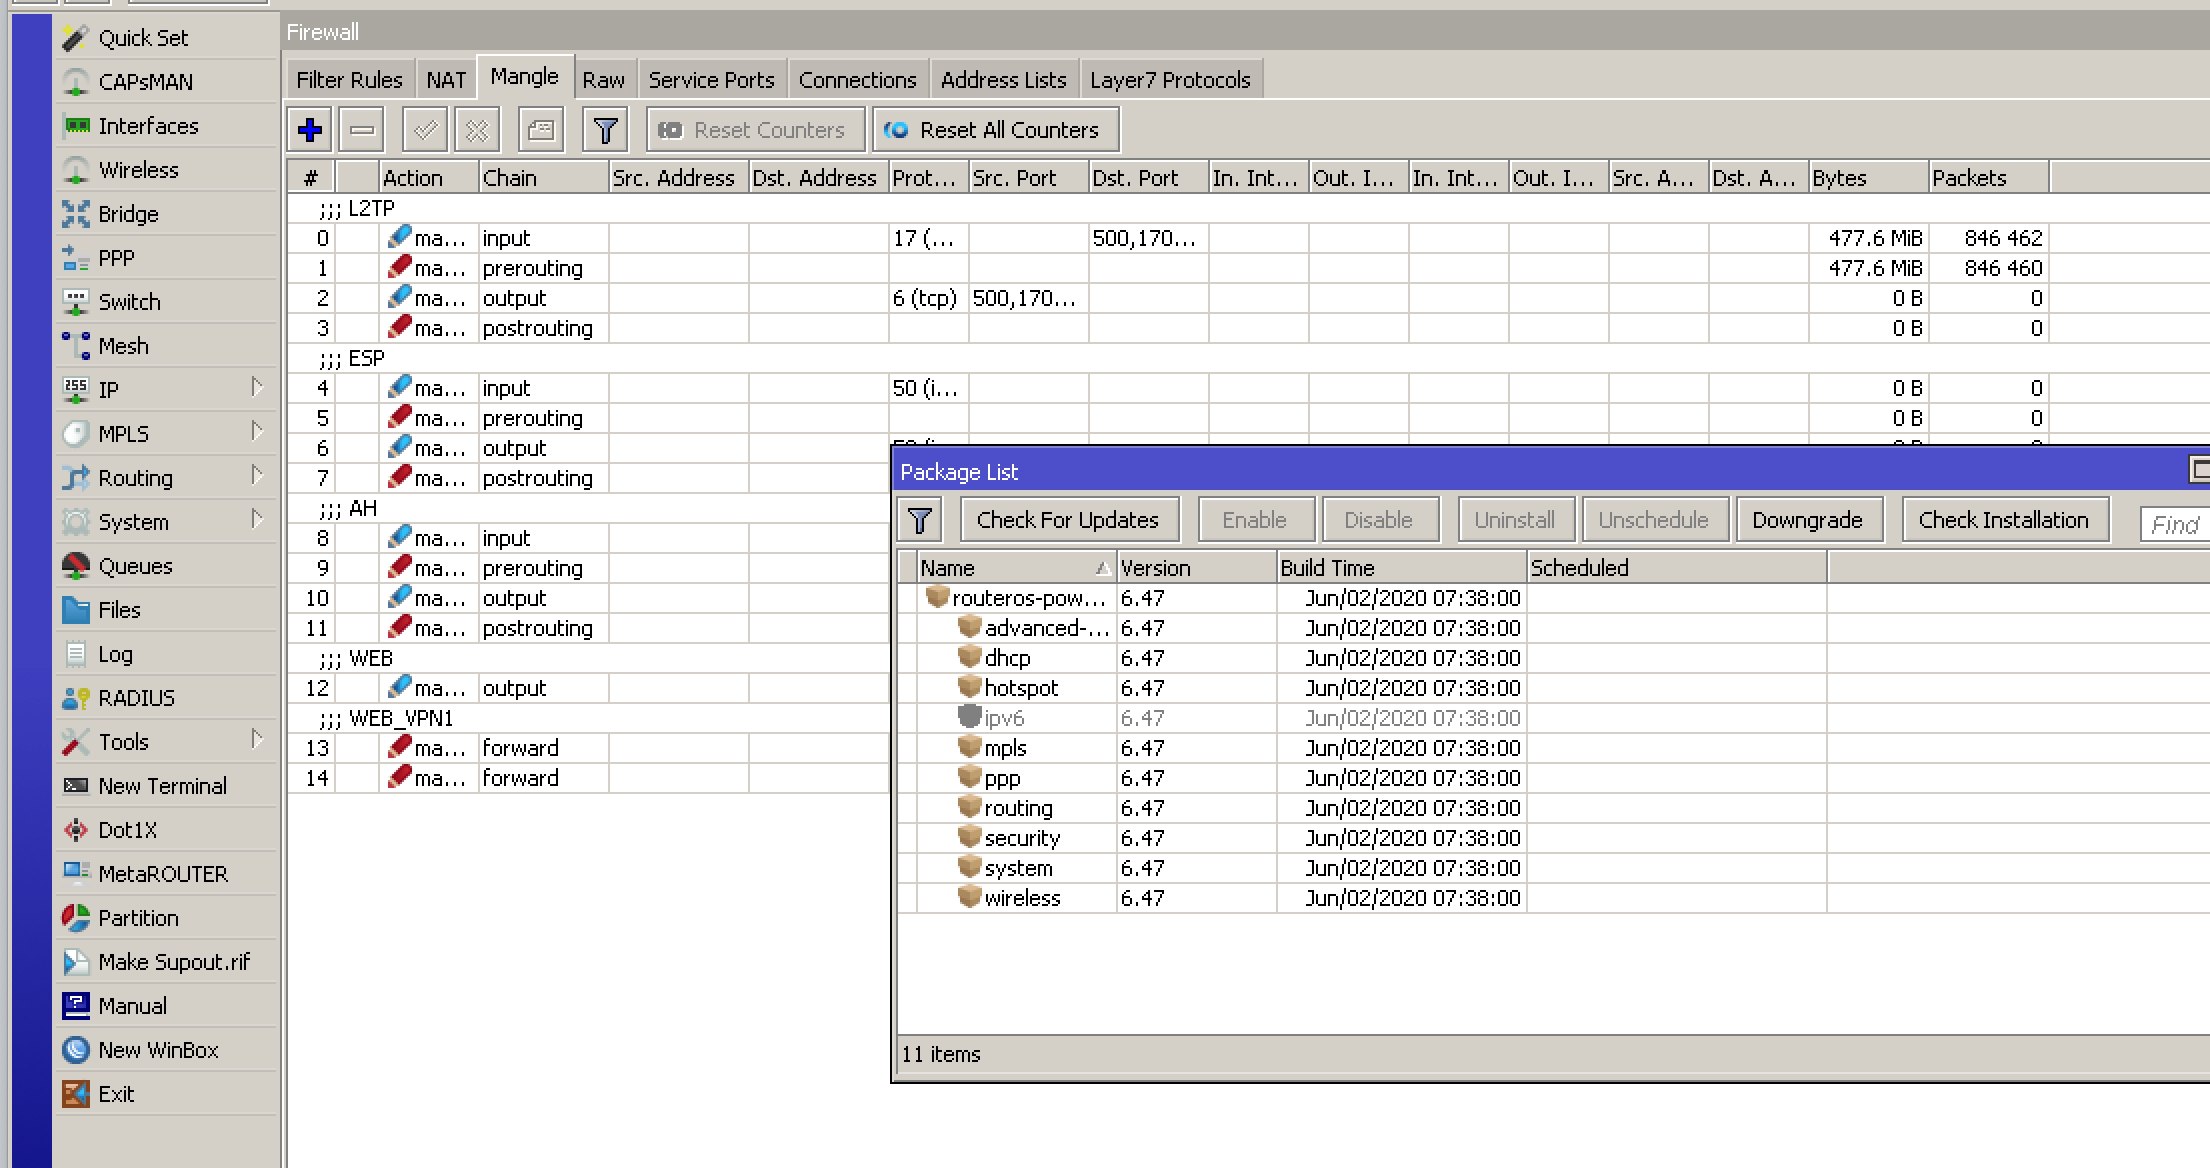
Task: Open Manual from the sidebar
Action: [165, 1006]
